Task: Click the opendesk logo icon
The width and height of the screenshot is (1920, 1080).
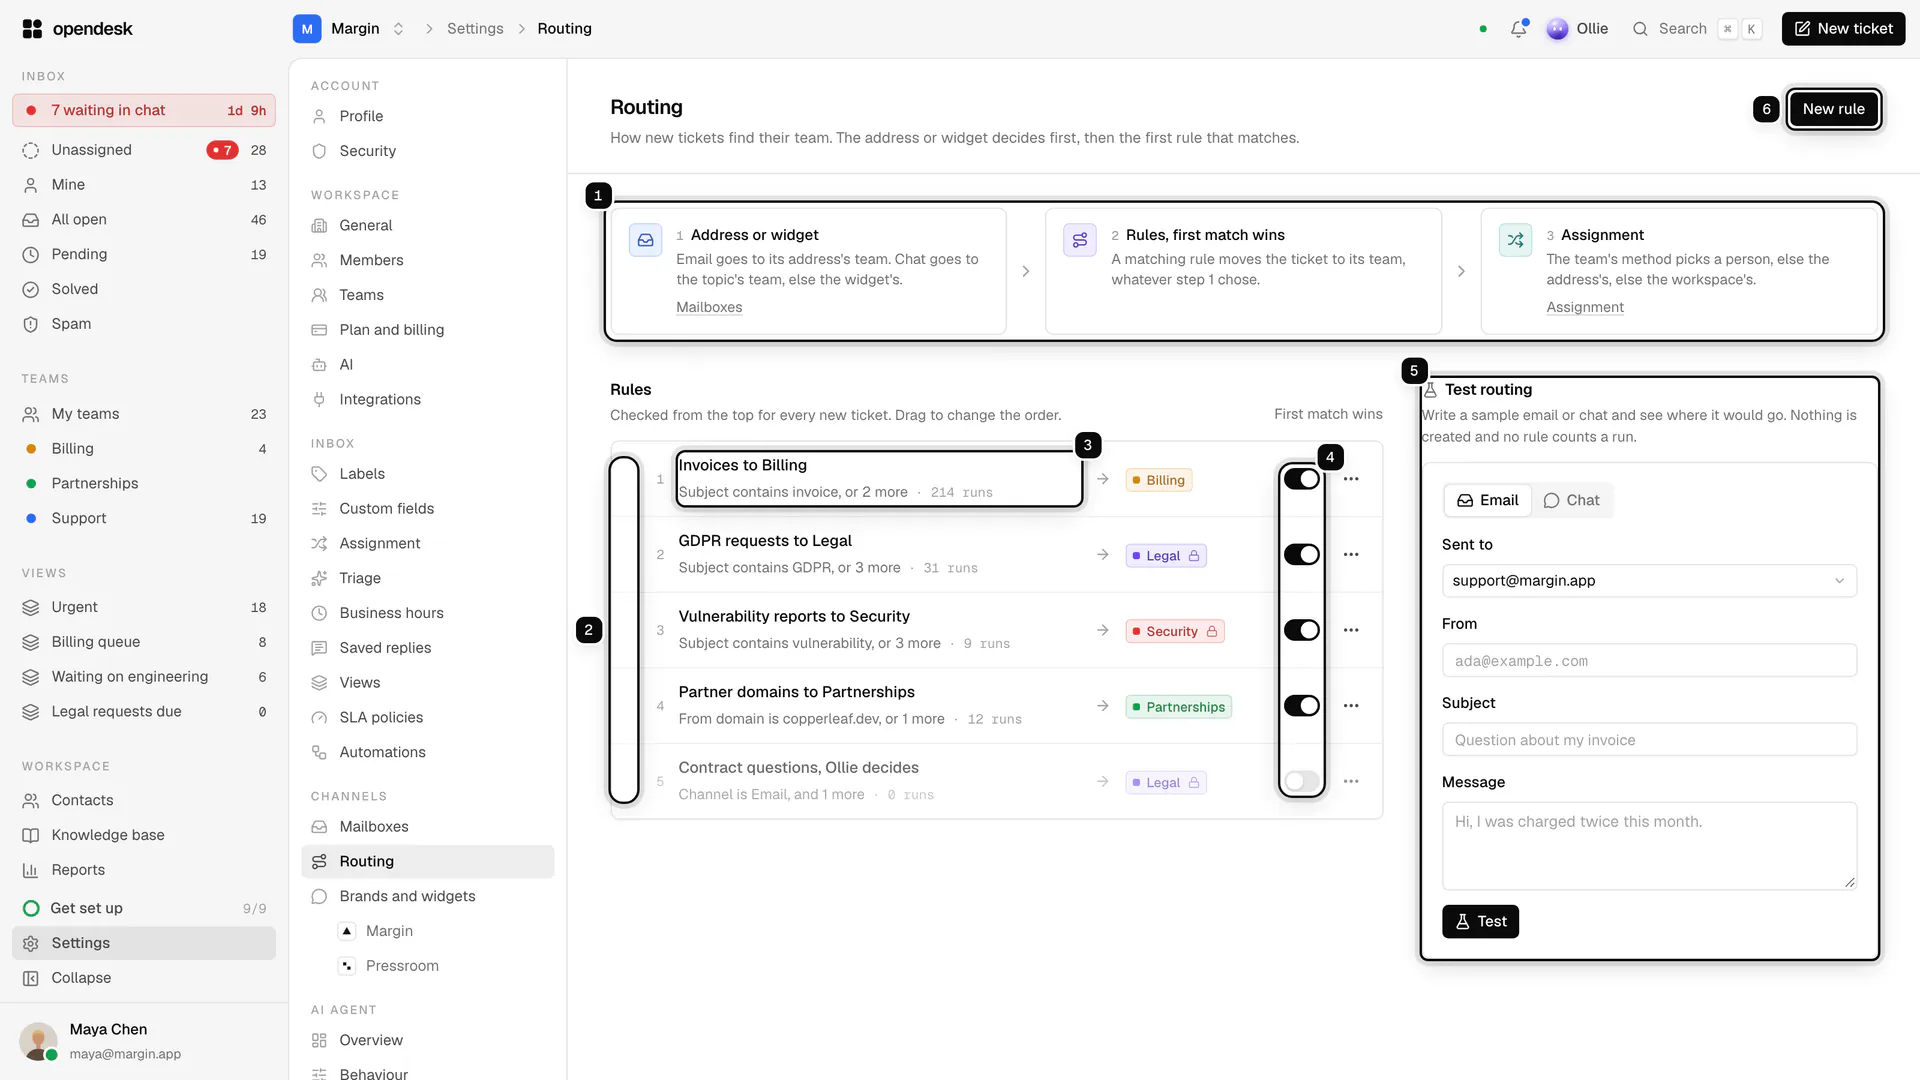Action: coord(32,29)
